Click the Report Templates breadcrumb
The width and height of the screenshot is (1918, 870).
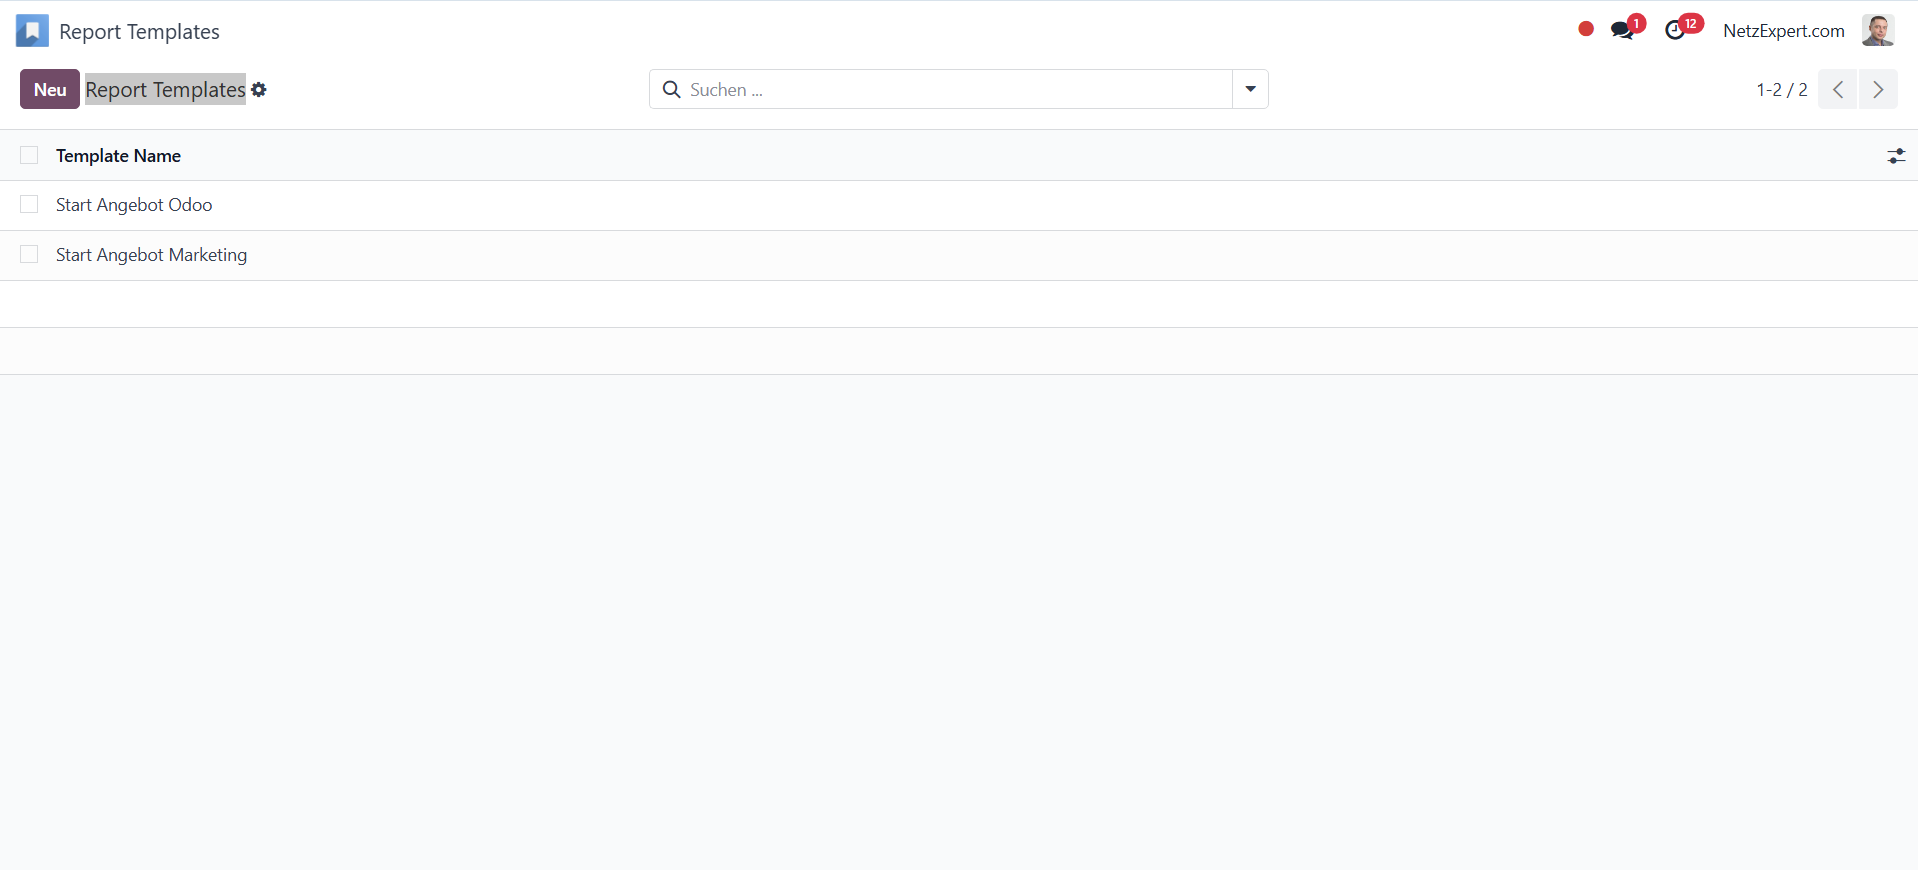[165, 90]
